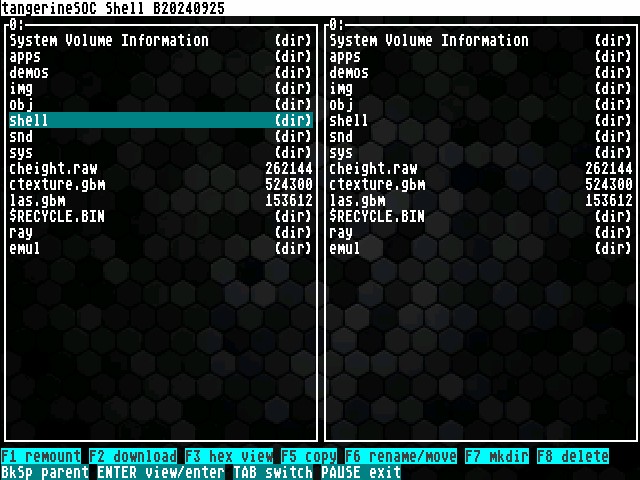
Task: Click BkSp parent hint
Action: pyautogui.click(x=45, y=472)
